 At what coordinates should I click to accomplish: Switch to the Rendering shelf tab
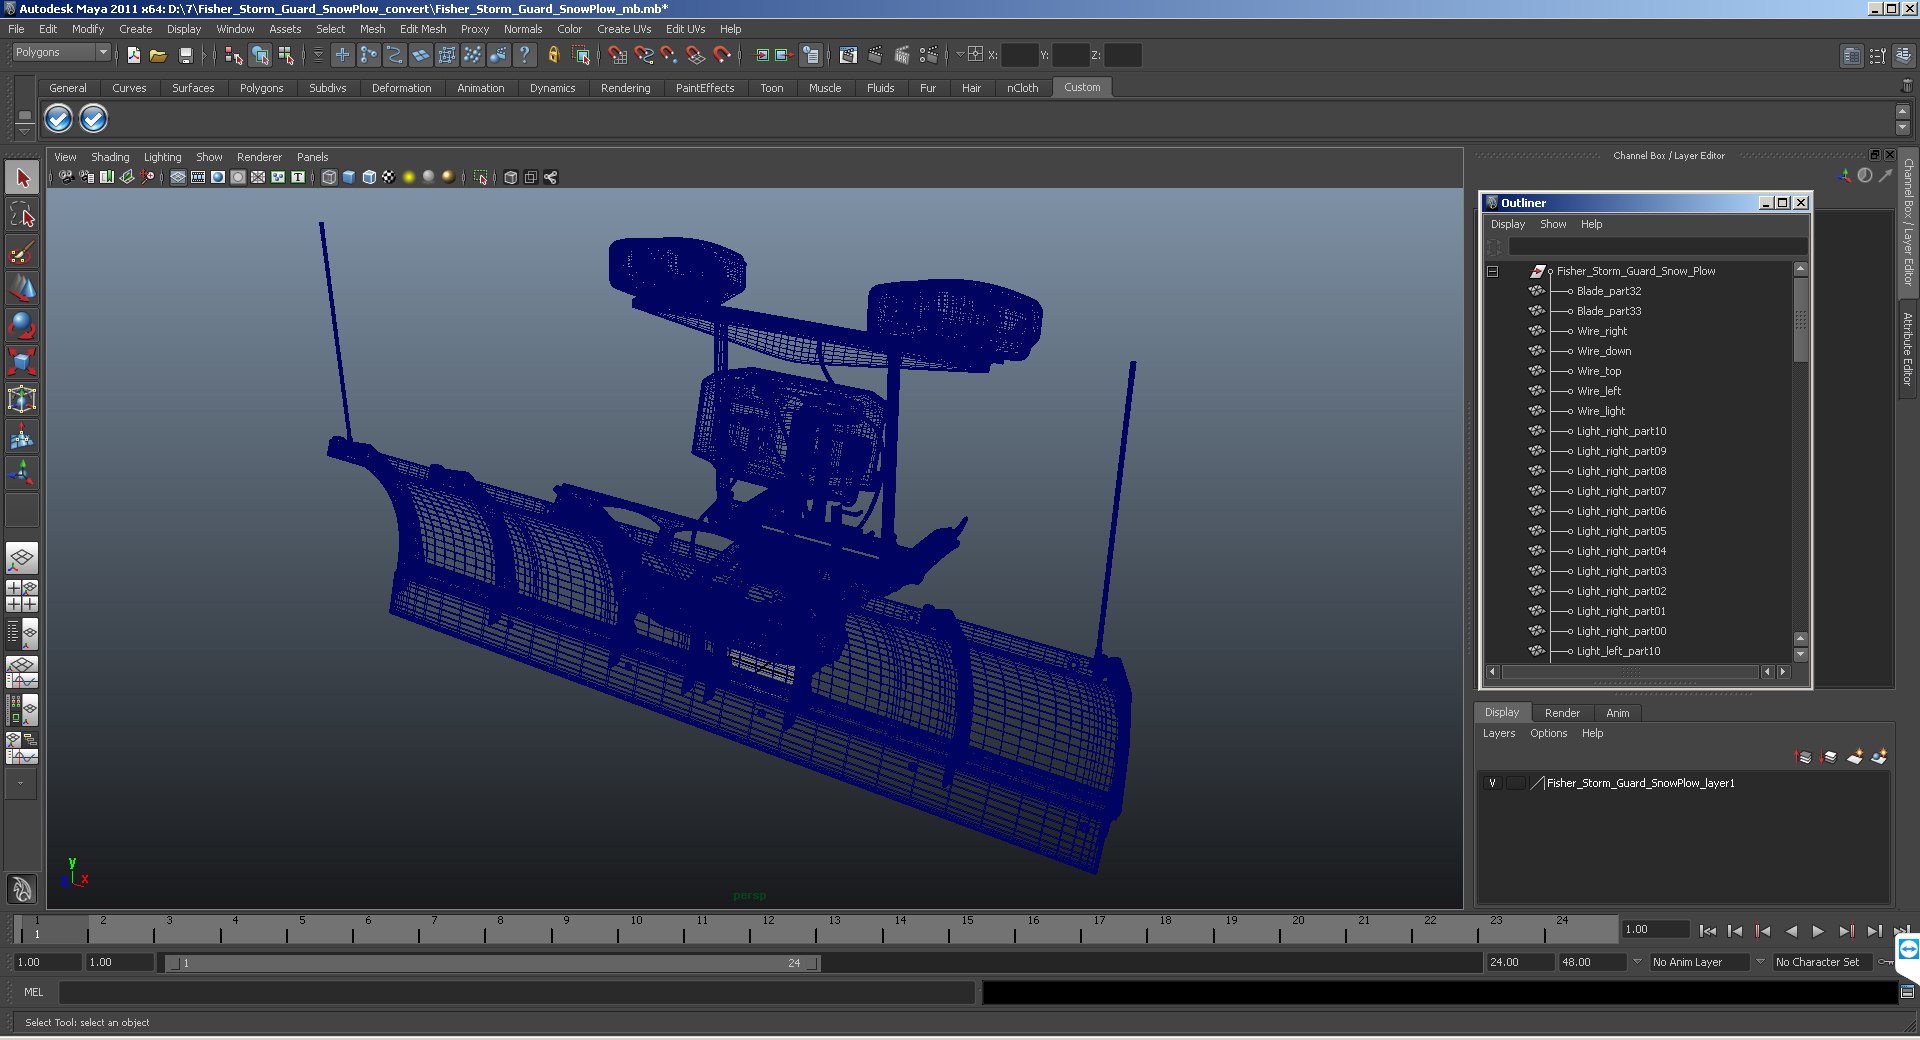coord(625,88)
